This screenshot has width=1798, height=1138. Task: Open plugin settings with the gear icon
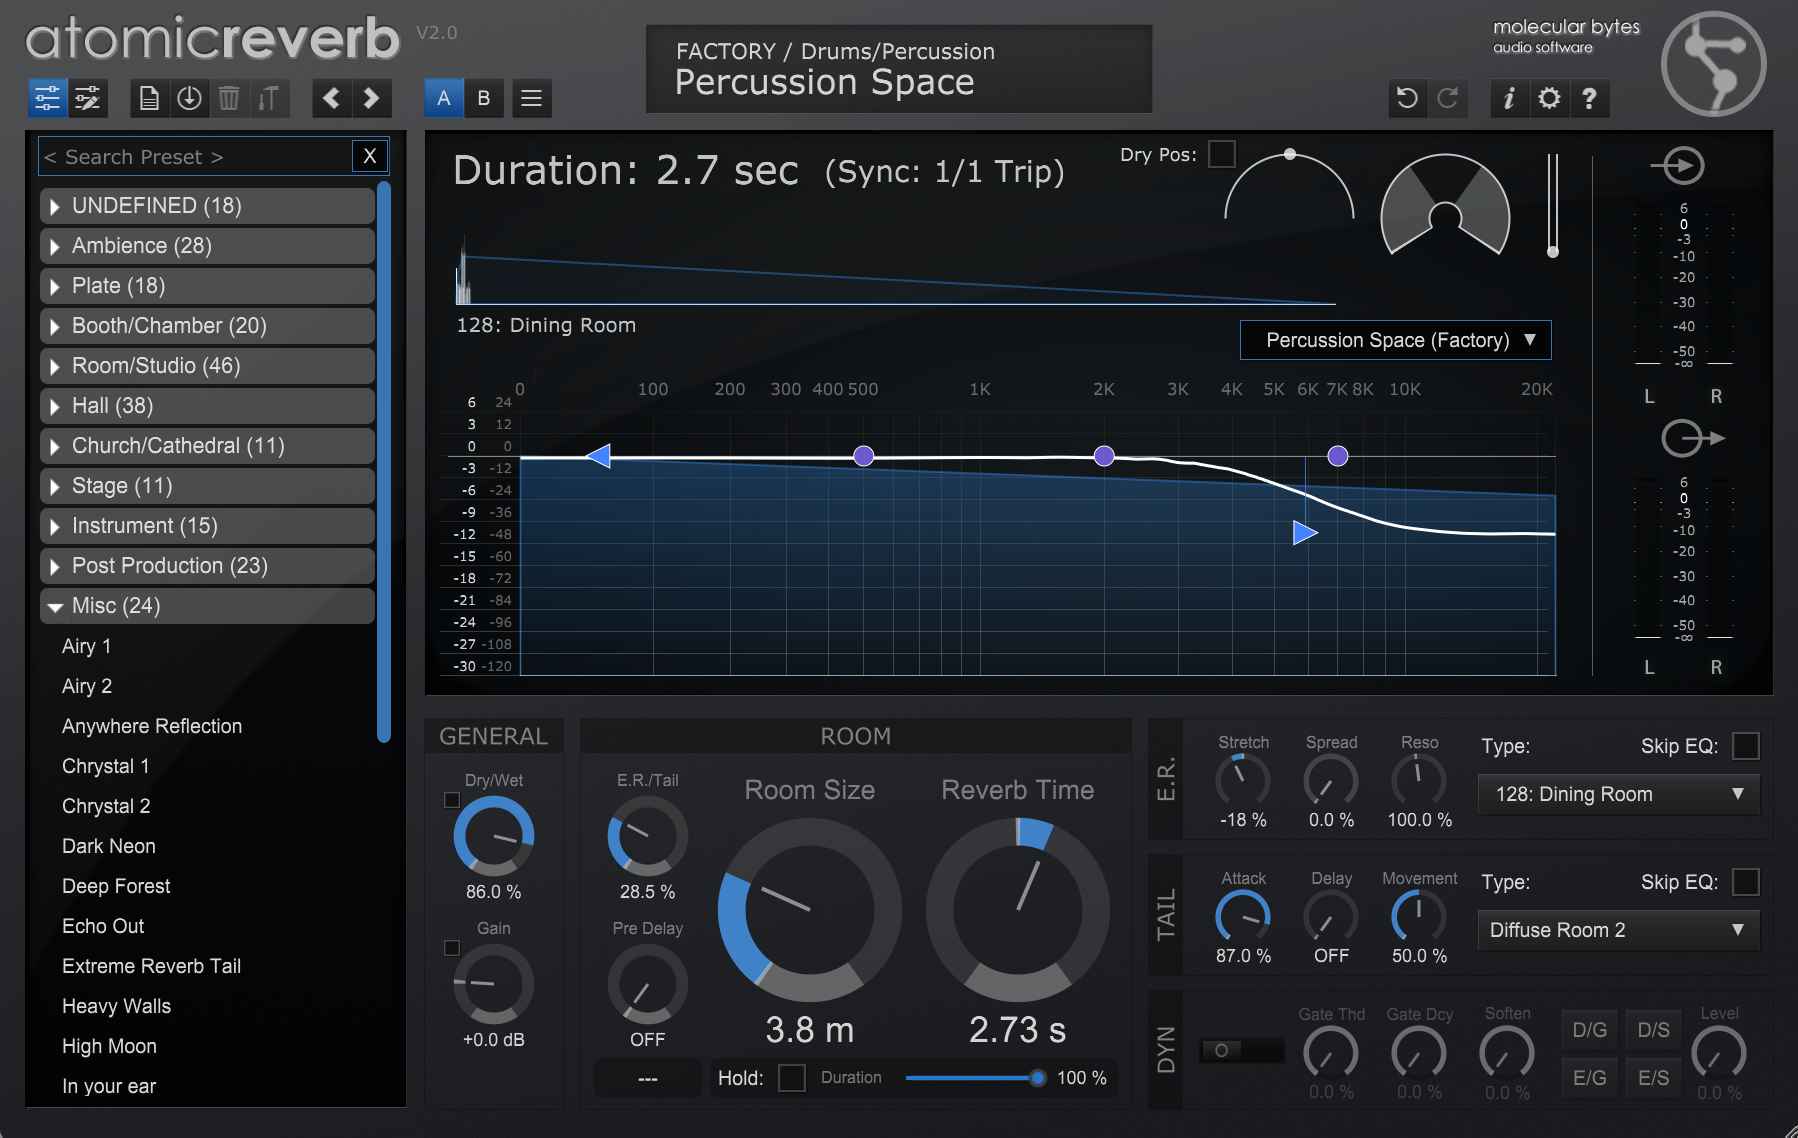pyautogui.click(x=1548, y=98)
